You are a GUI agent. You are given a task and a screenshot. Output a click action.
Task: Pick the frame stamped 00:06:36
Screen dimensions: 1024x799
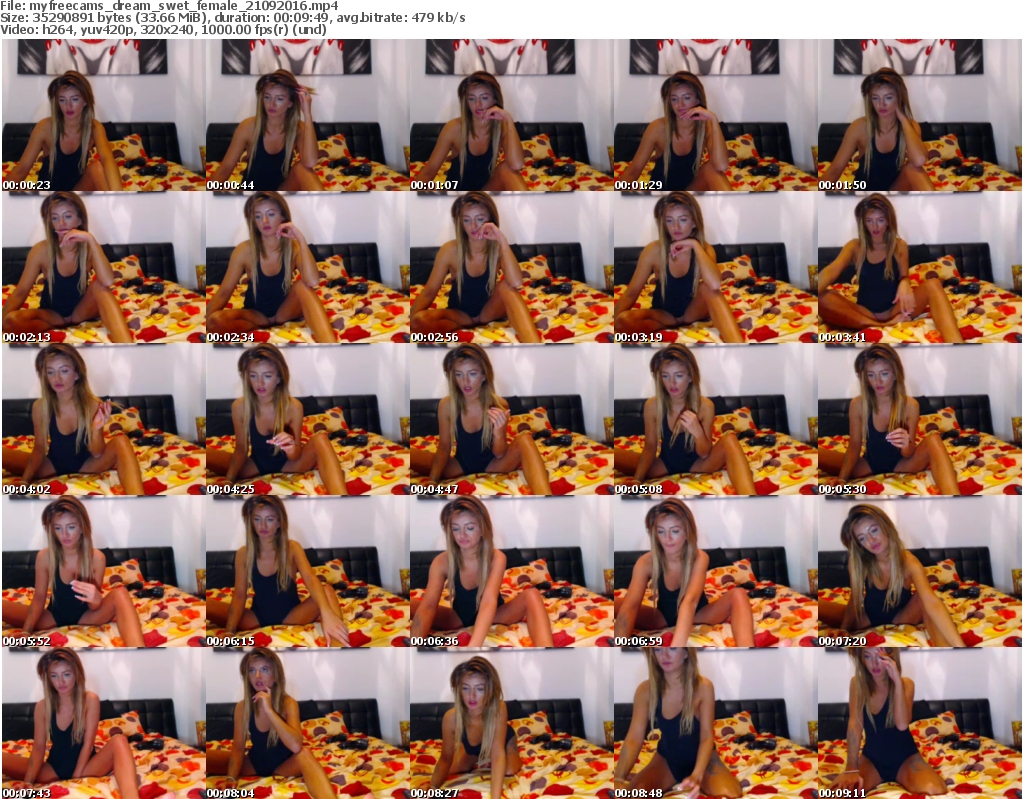511,571
